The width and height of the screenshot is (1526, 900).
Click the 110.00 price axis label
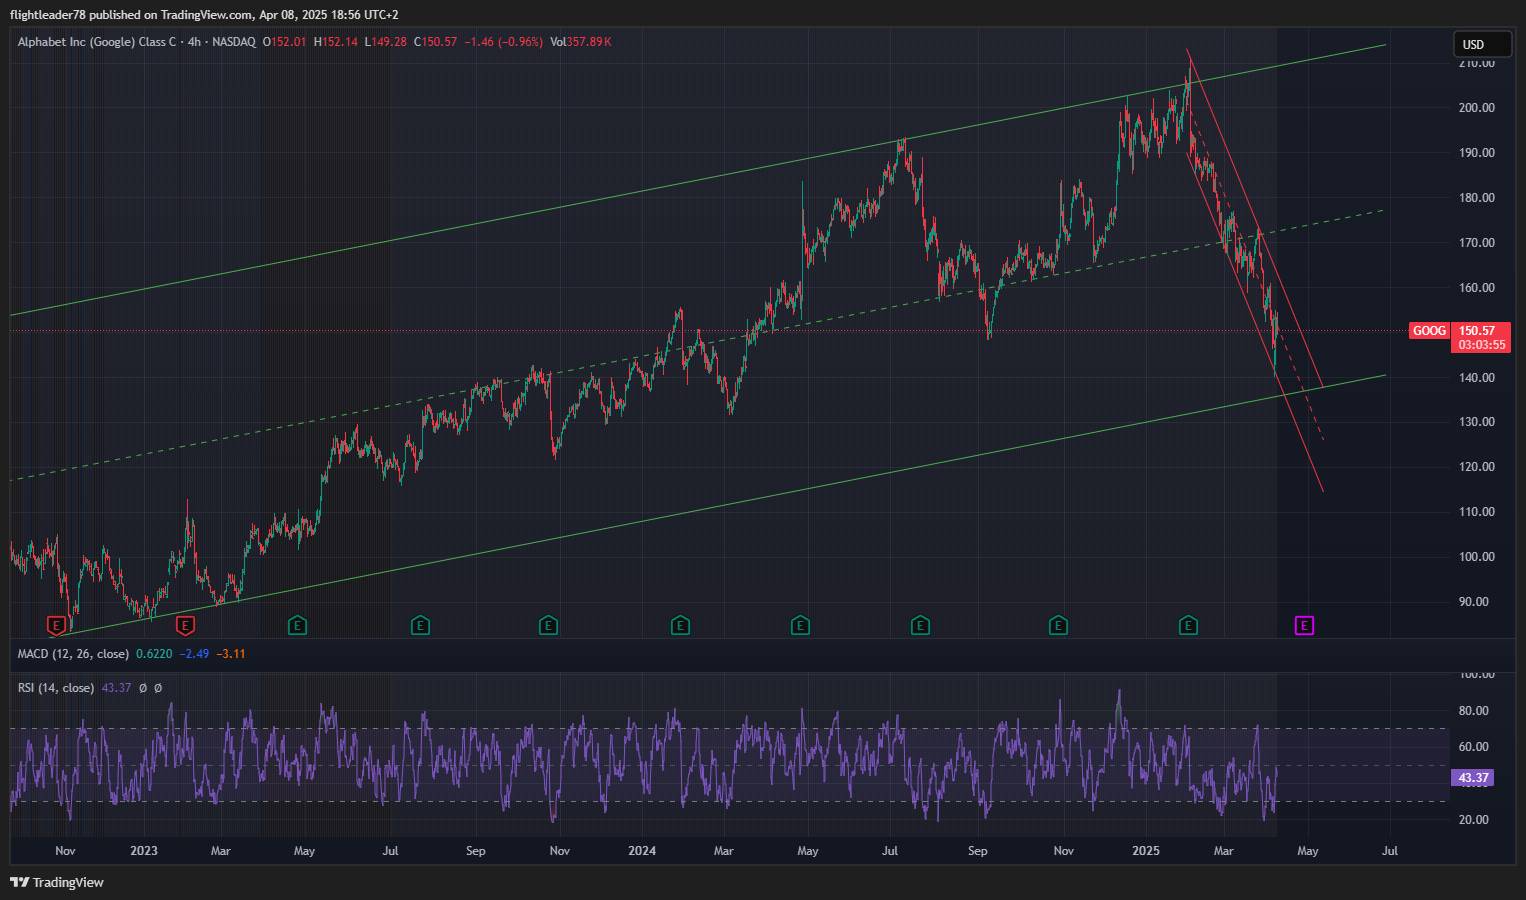(1477, 512)
